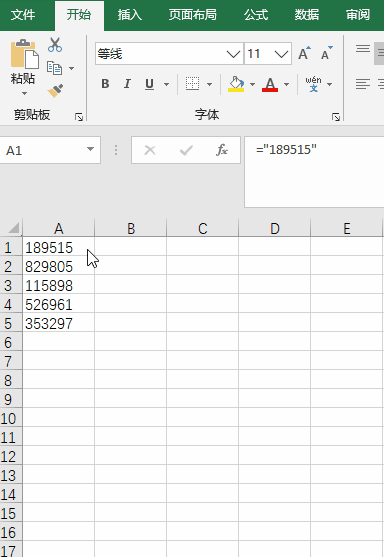Click the Name Box showing A1
Screen dimensions: 384x557
[x=50, y=150]
